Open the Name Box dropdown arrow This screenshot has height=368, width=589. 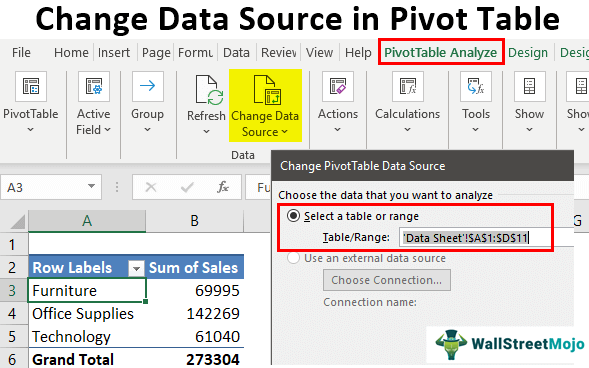point(91,186)
